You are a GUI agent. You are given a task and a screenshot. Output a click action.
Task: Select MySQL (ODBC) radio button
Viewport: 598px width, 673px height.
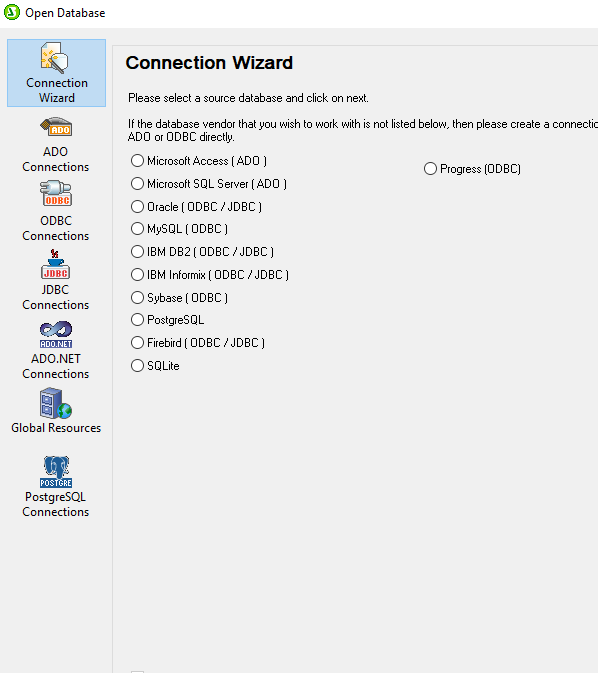tap(137, 229)
